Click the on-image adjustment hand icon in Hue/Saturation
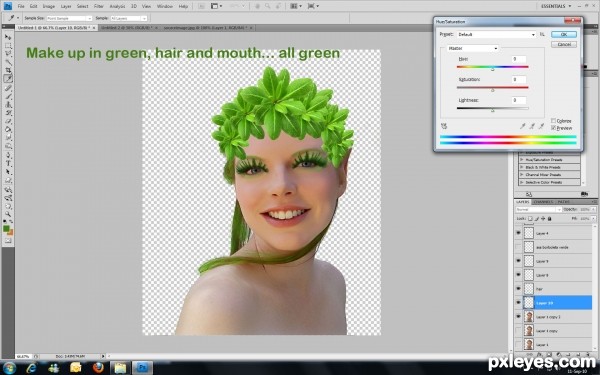Image resolution: width=600 pixels, height=375 pixels. [x=444, y=126]
